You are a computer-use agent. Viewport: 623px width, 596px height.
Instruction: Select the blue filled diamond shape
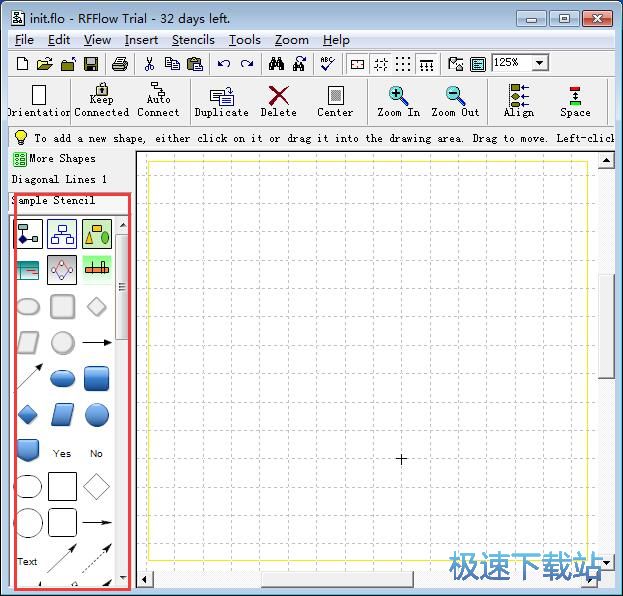(28, 414)
